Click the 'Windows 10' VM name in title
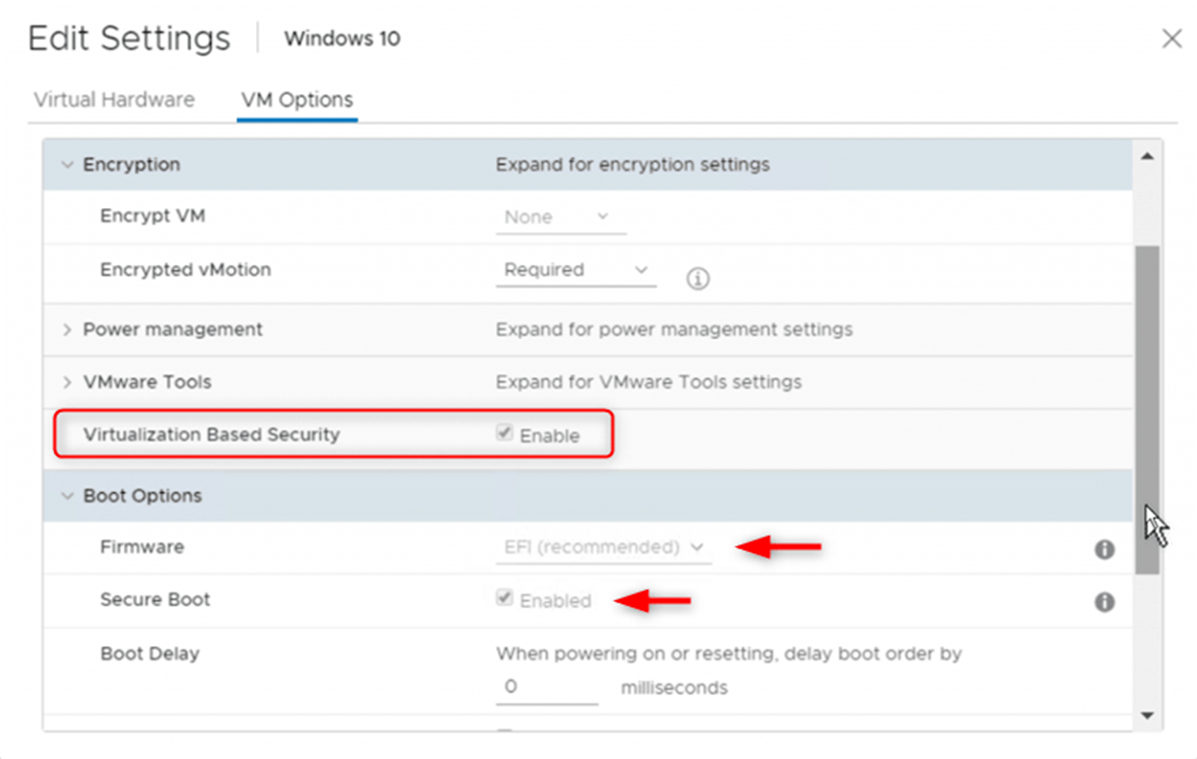Viewport: 1197px width, 759px height. (x=342, y=38)
